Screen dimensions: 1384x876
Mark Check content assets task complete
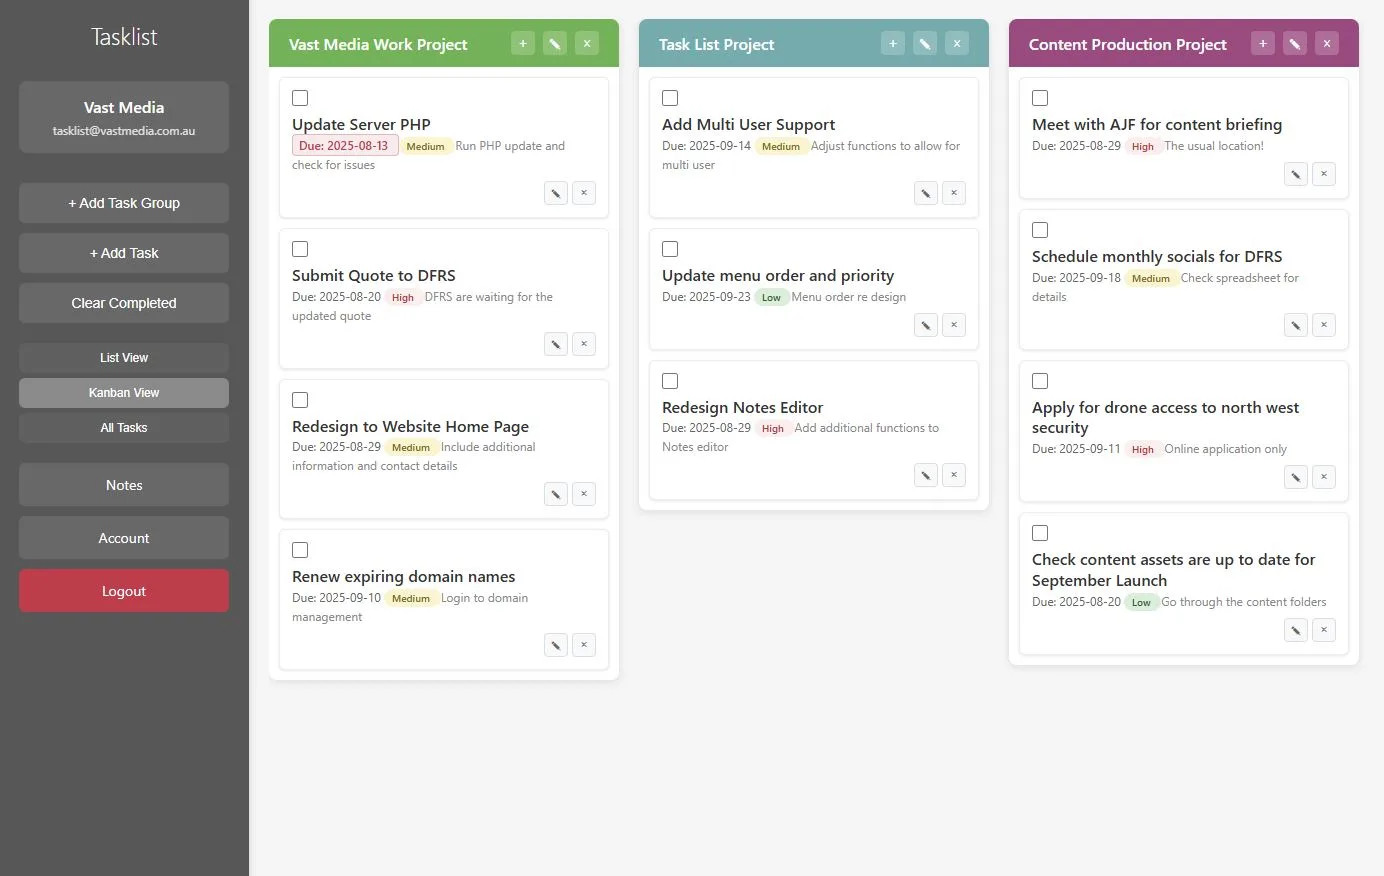(x=1040, y=533)
